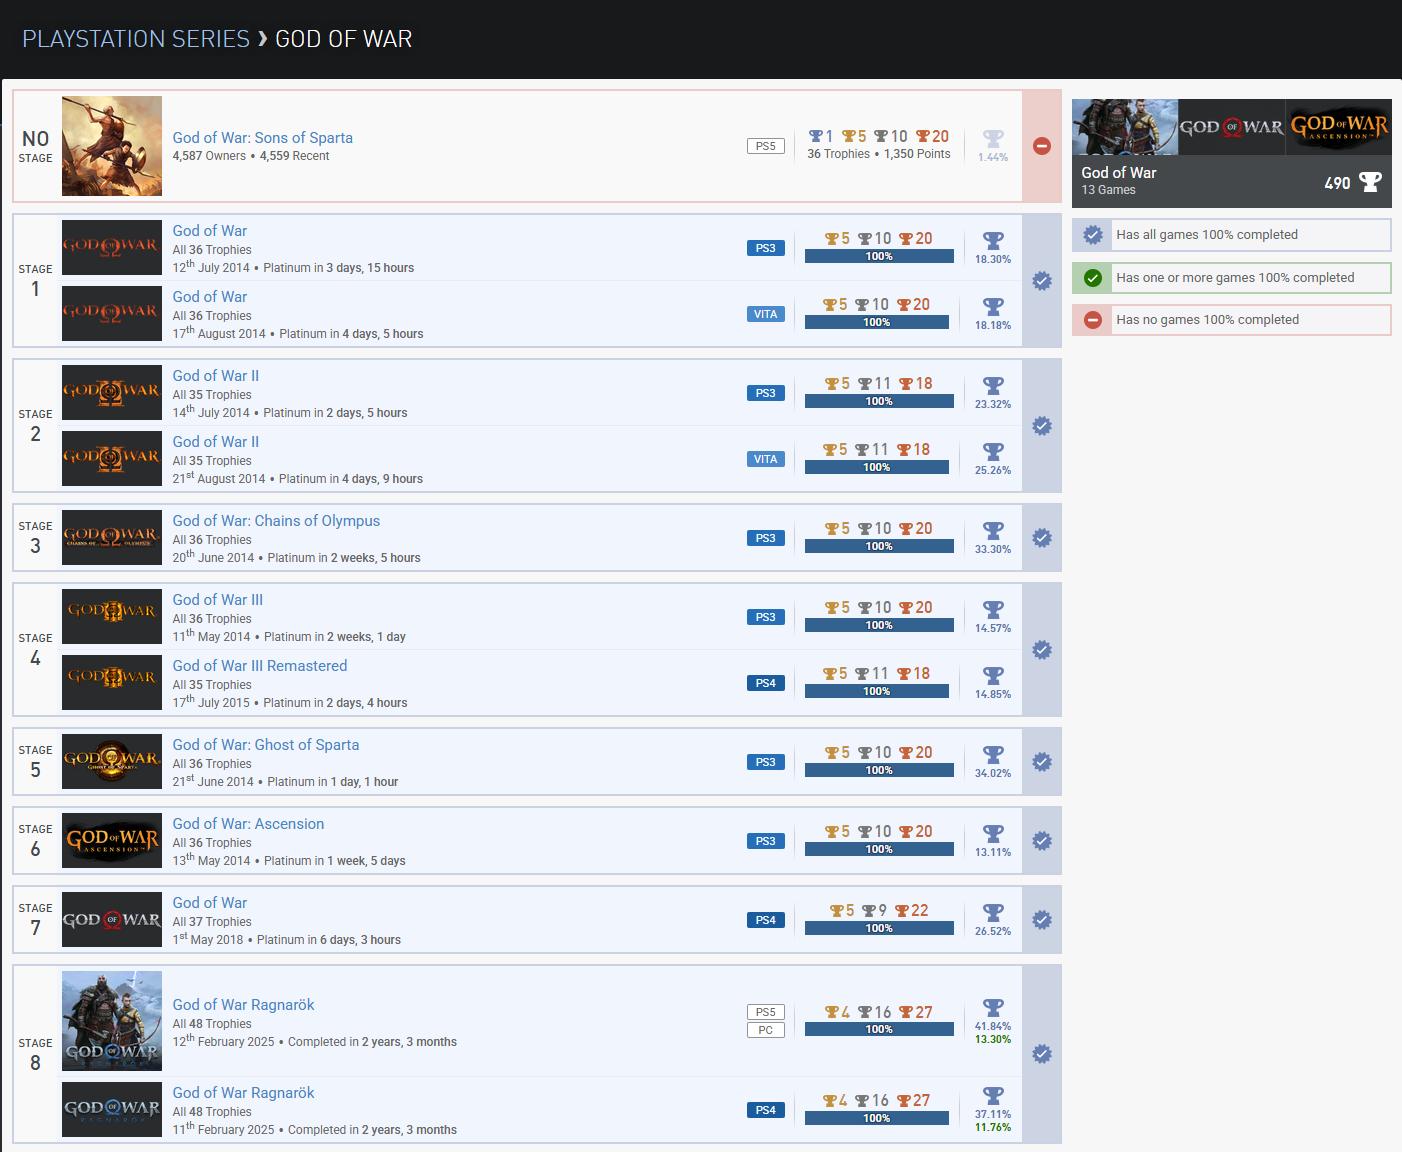1402x1152 pixels.
Task: Open the God of War Ragnarök PS5 title
Action: 243,1005
